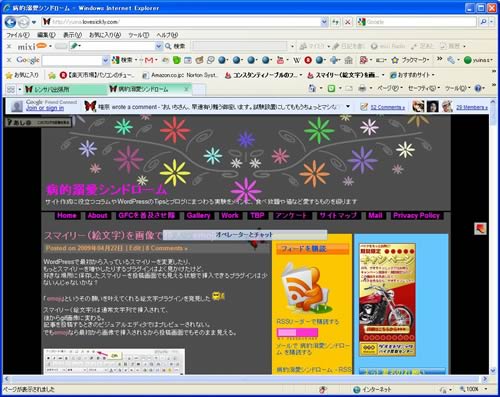This screenshot has height=397, width=500.
Task: Stop loading with the red X button
Action: click(348, 22)
